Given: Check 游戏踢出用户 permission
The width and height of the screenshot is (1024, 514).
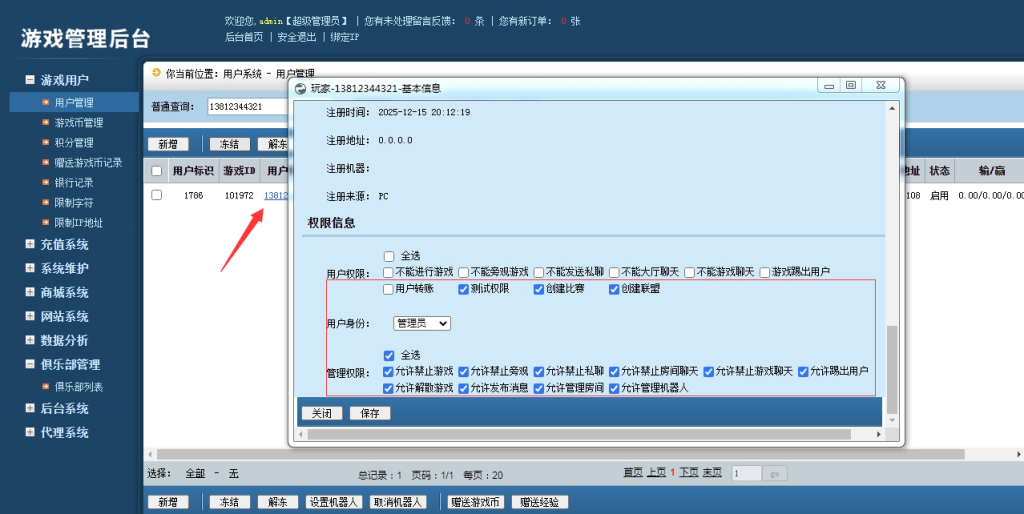Looking at the screenshot, I should pos(765,272).
